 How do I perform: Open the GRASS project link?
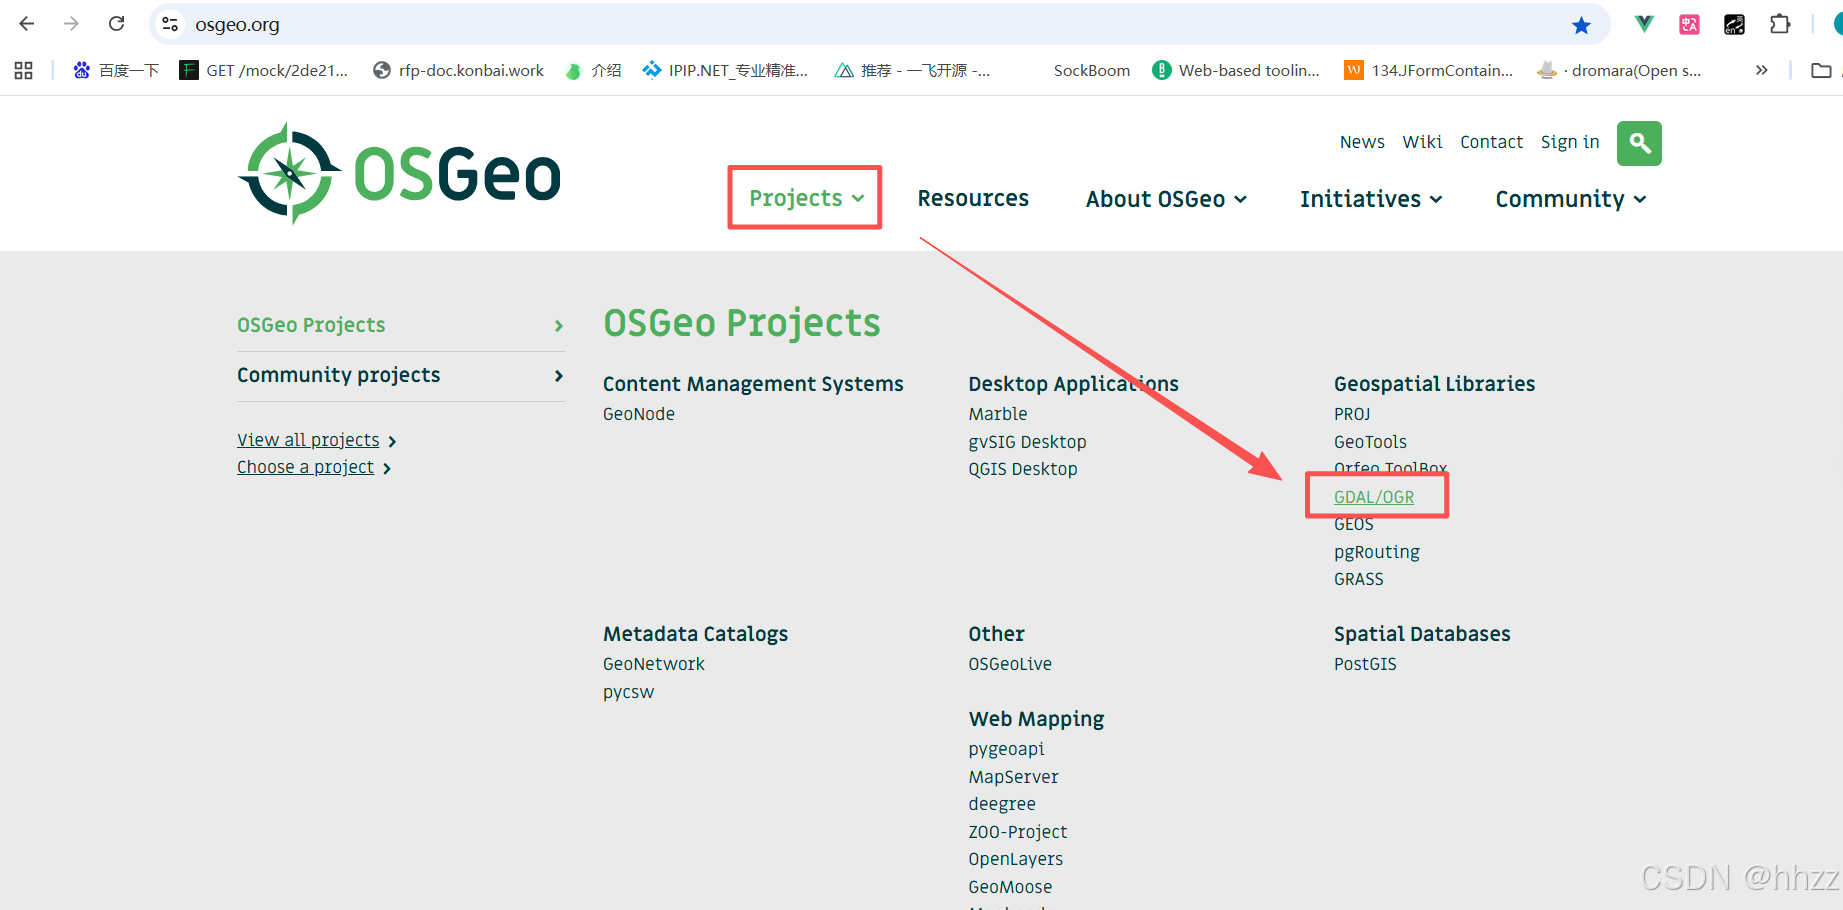click(x=1359, y=579)
